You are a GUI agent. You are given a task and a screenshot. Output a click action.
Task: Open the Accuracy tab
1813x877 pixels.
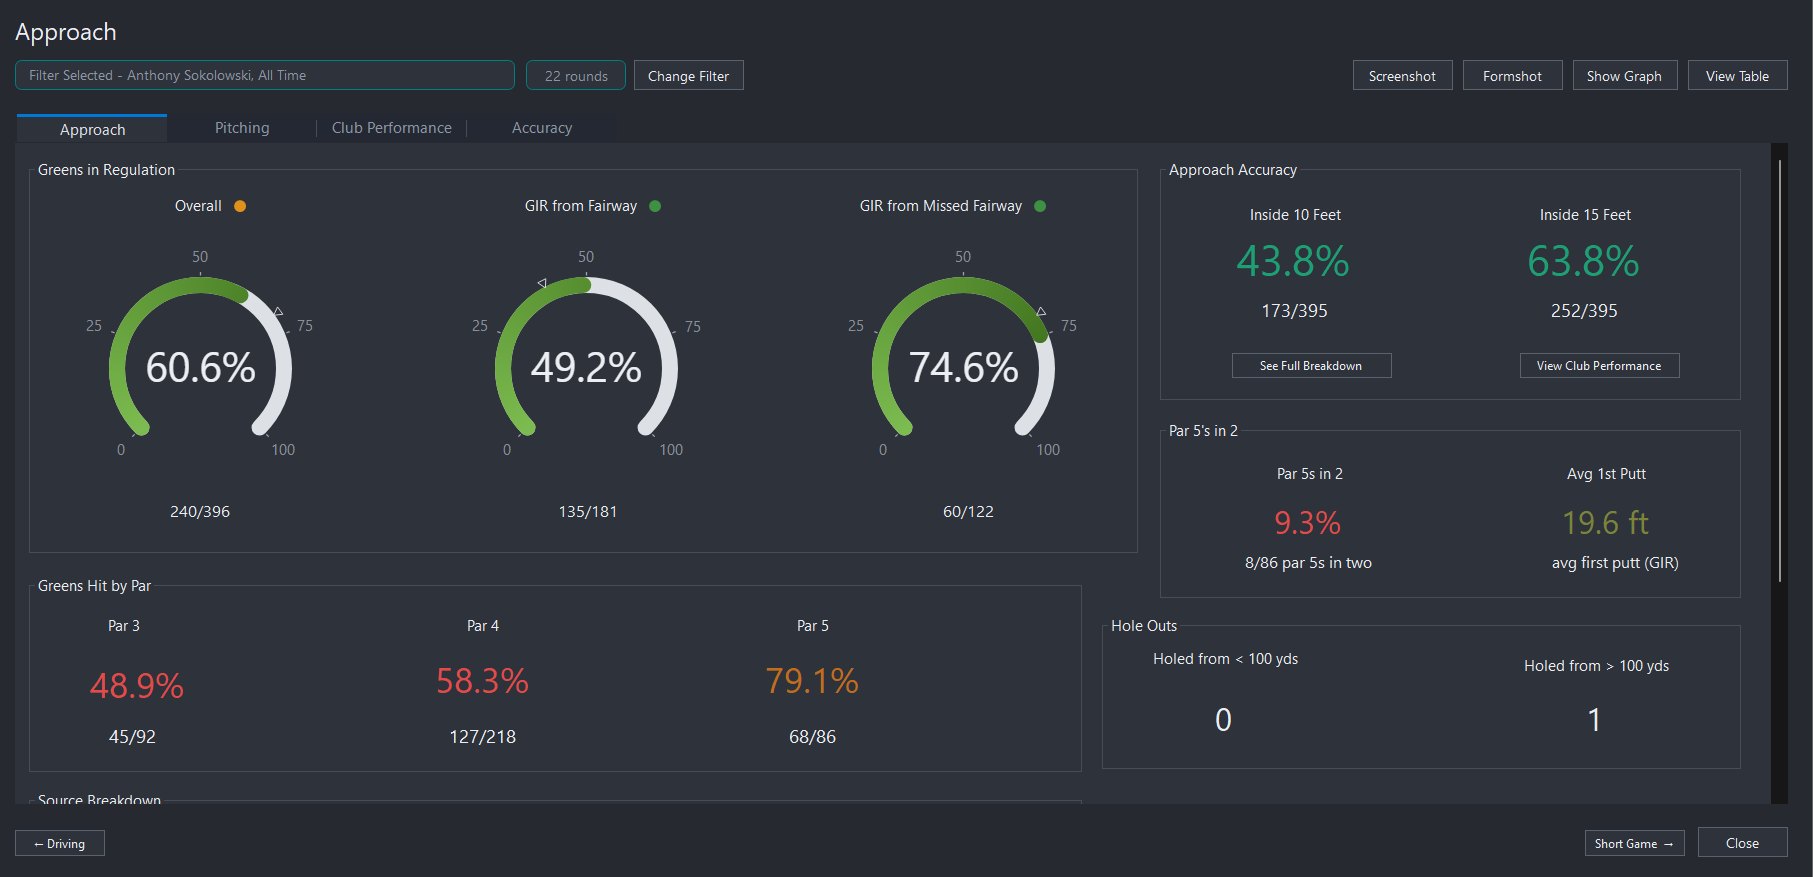point(542,128)
